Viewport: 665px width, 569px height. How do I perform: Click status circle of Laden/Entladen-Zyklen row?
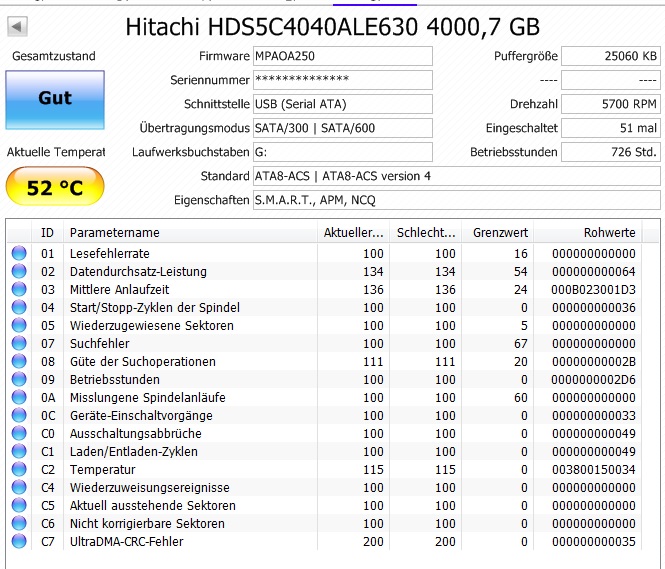(x=19, y=451)
